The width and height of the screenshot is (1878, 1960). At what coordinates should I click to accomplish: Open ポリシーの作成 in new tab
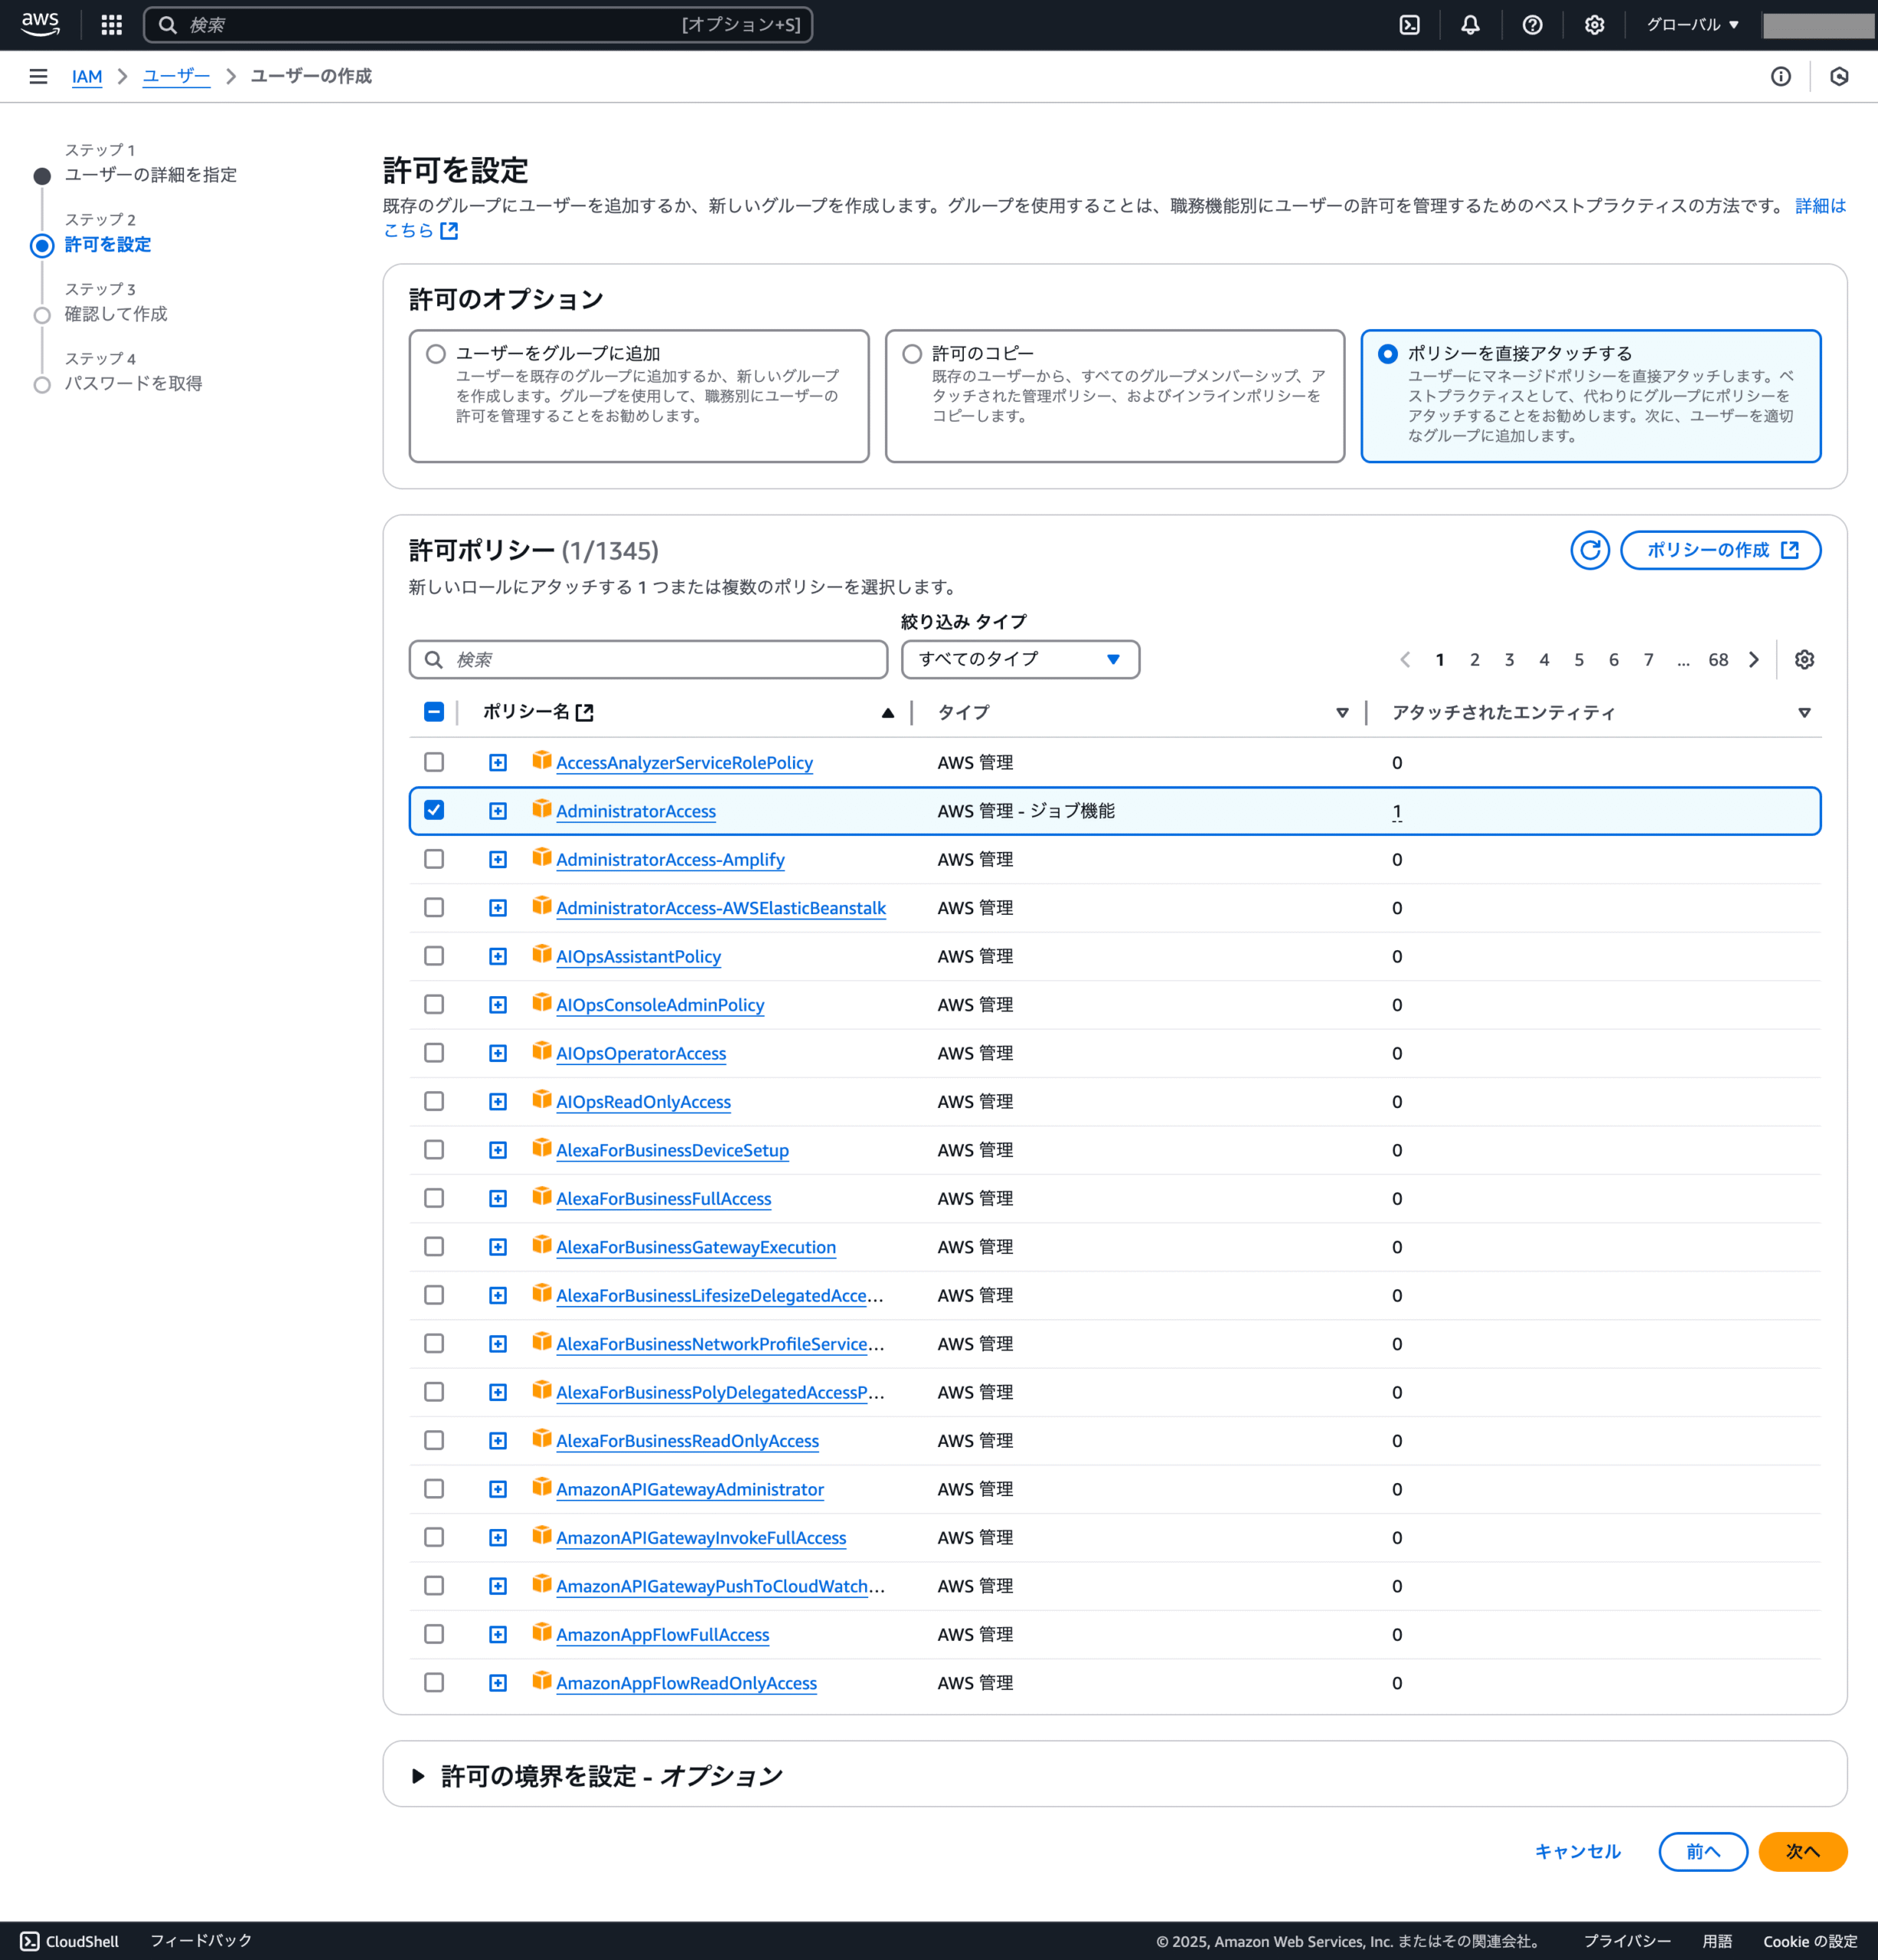1720,550
